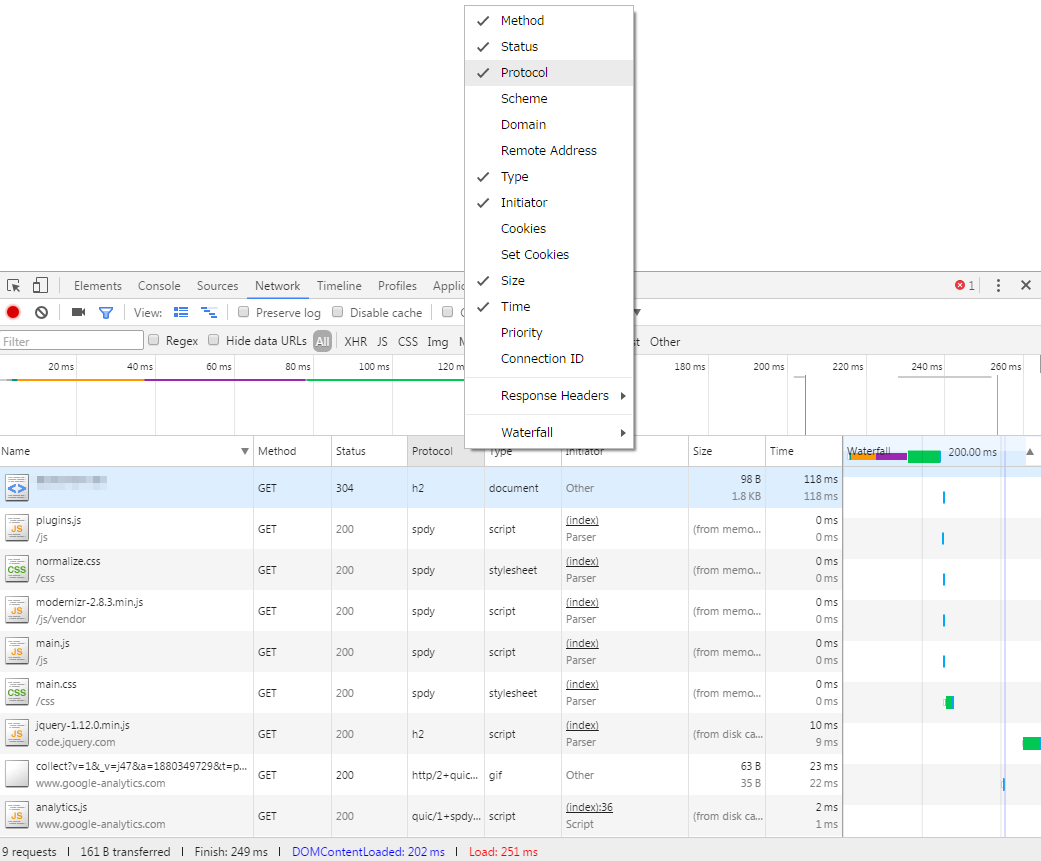
Task: Enable the Disable cache checkbox
Action: tap(338, 312)
